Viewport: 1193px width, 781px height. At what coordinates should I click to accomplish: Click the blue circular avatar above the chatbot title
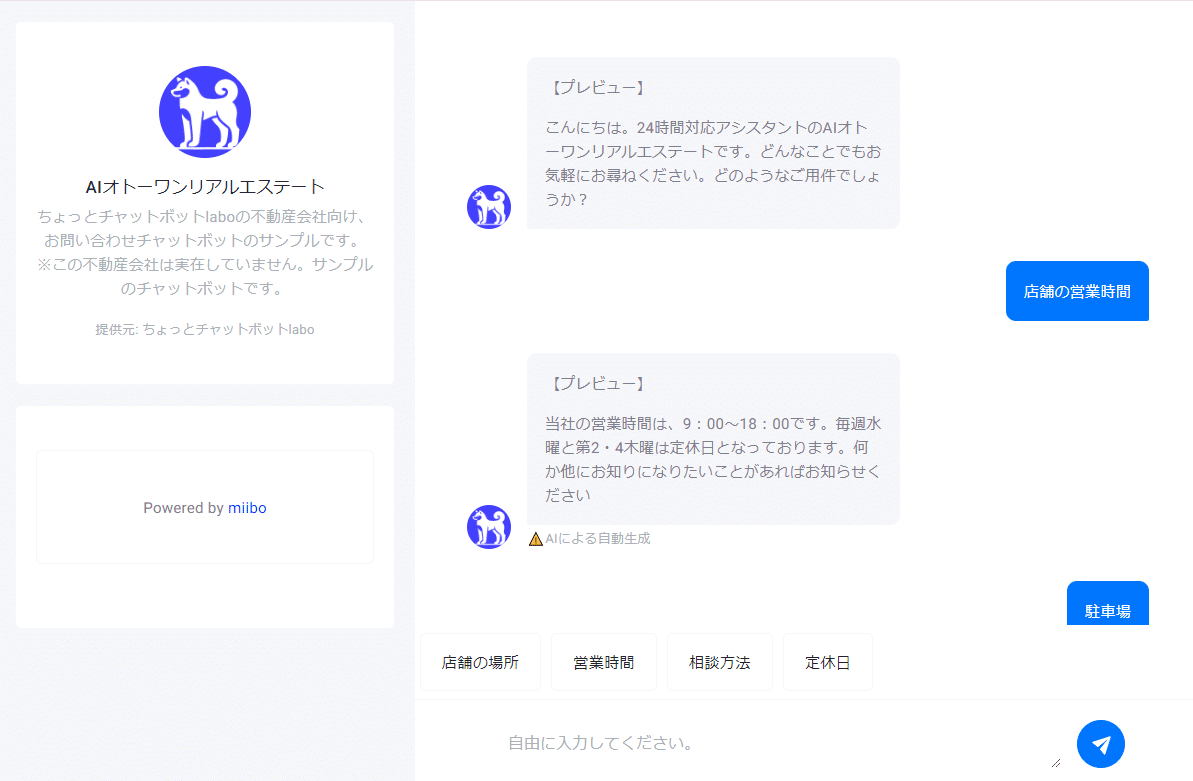205,111
